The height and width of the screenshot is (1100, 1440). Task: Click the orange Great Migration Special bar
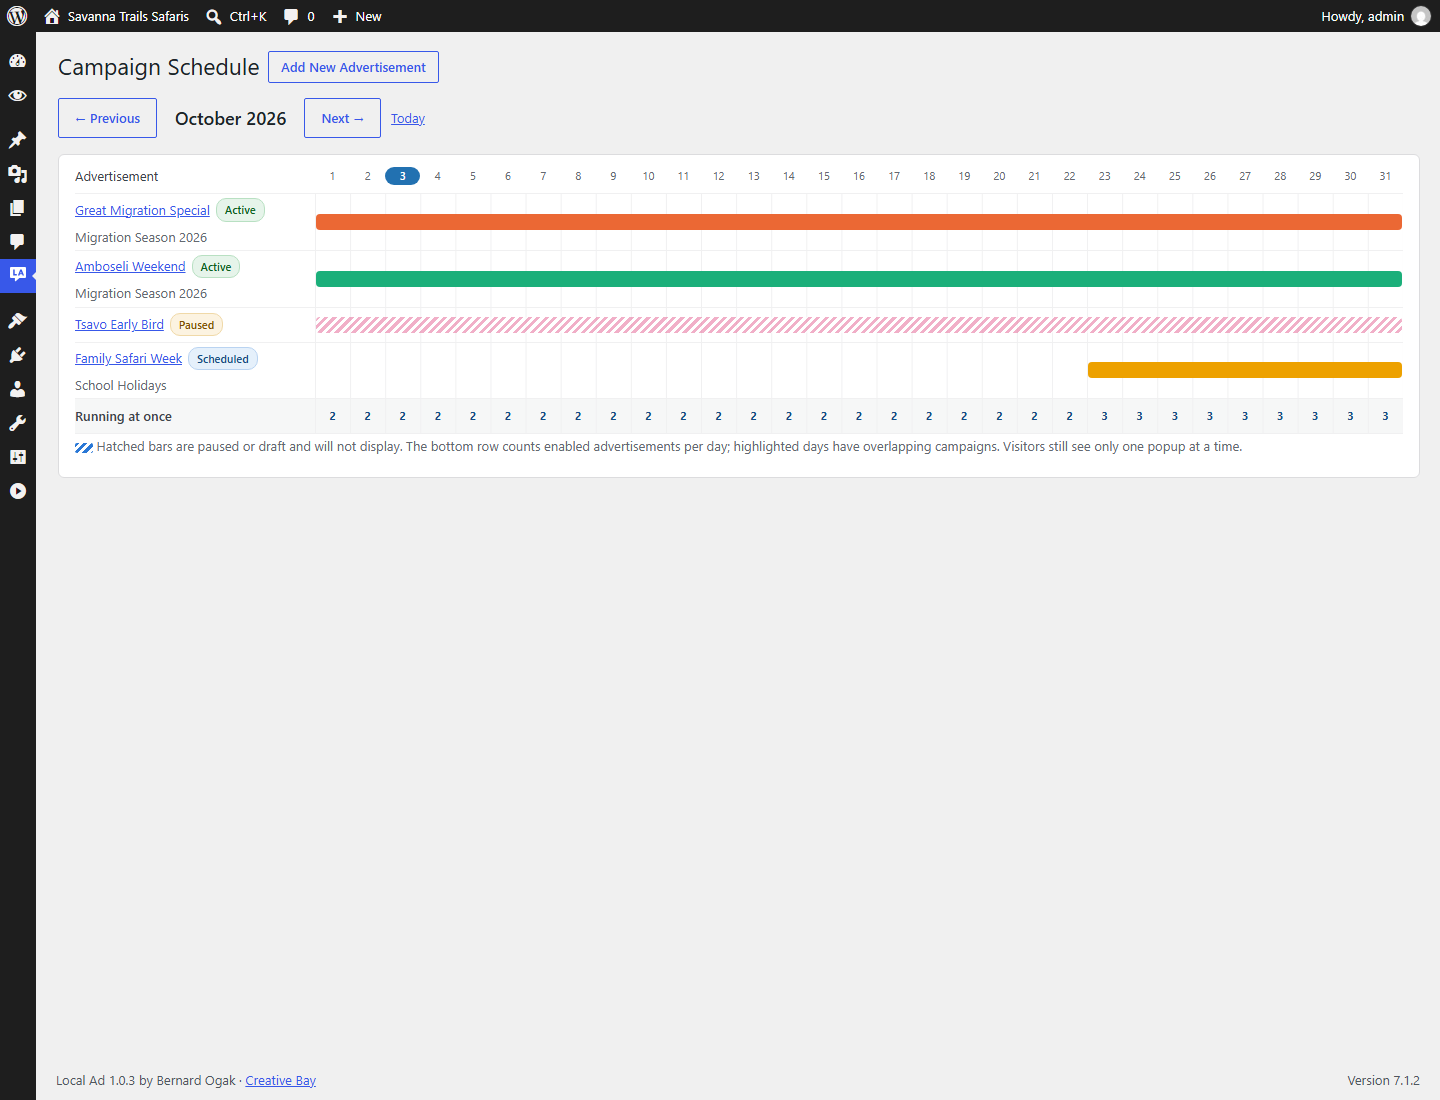(x=859, y=222)
